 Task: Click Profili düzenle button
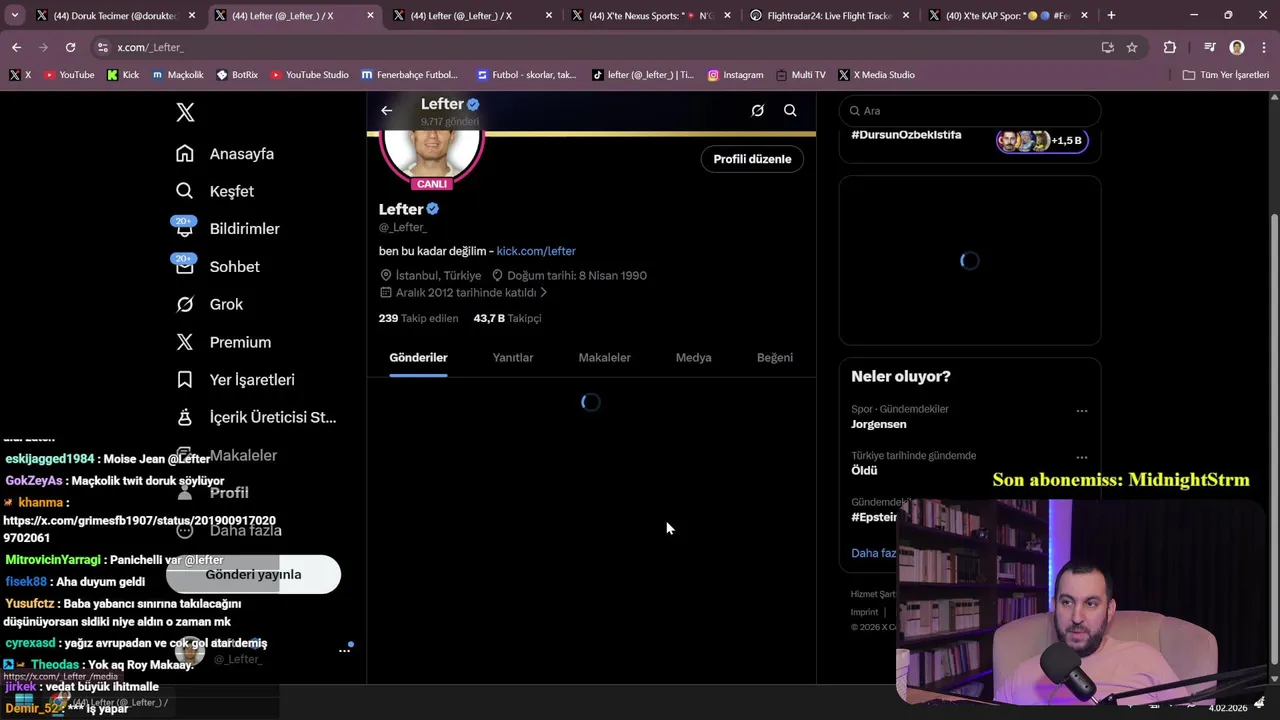(752, 159)
